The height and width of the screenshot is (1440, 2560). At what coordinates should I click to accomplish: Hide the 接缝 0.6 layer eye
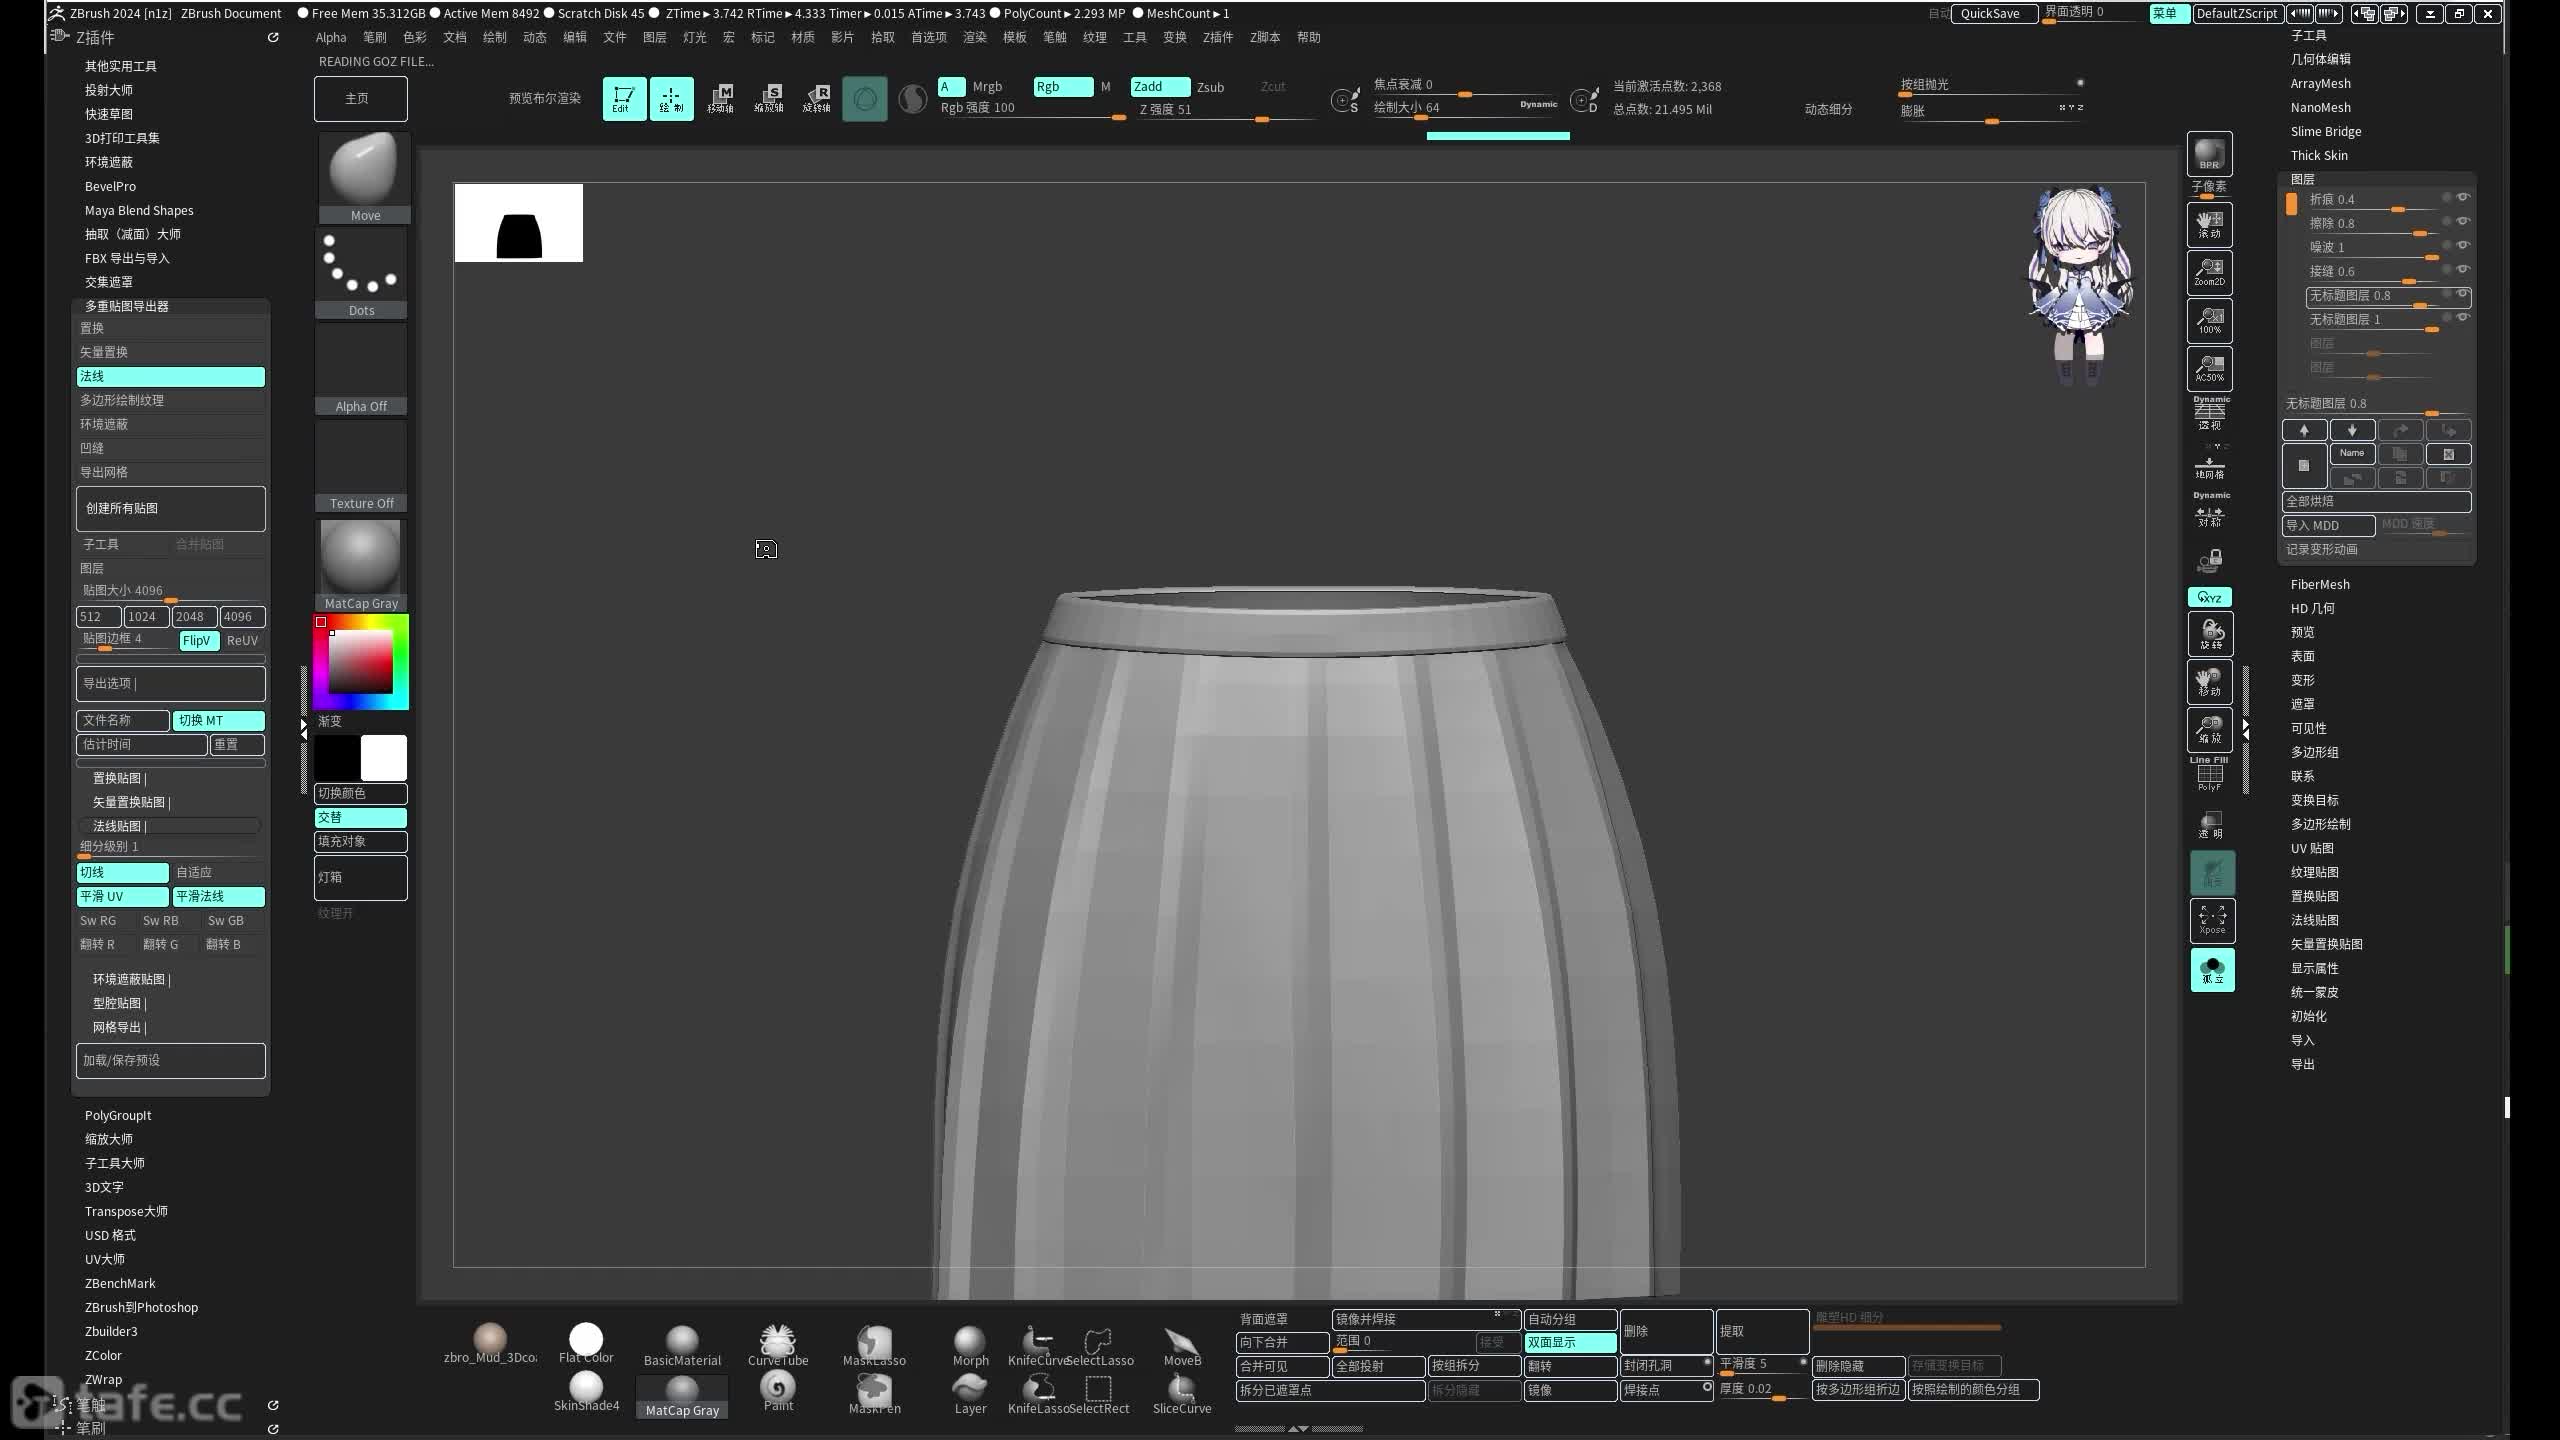coord(2463,269)
